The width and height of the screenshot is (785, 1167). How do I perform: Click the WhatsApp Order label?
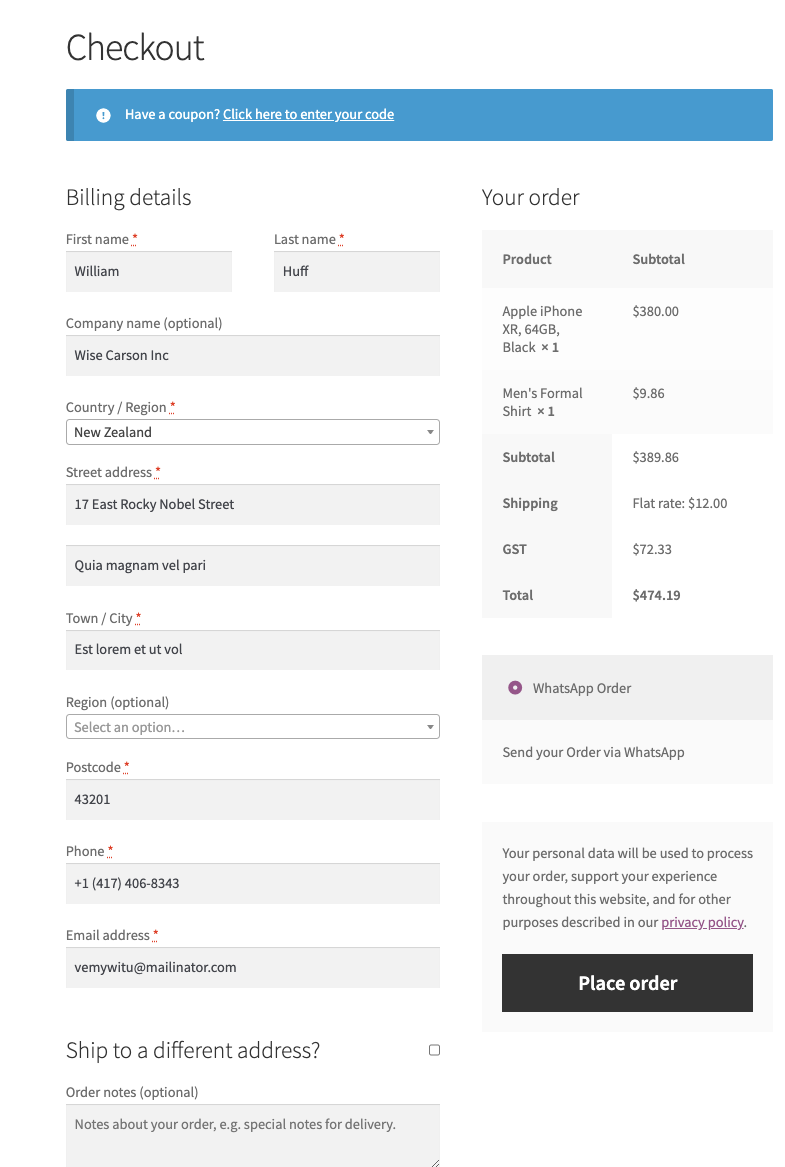click(x=582, y=688)
